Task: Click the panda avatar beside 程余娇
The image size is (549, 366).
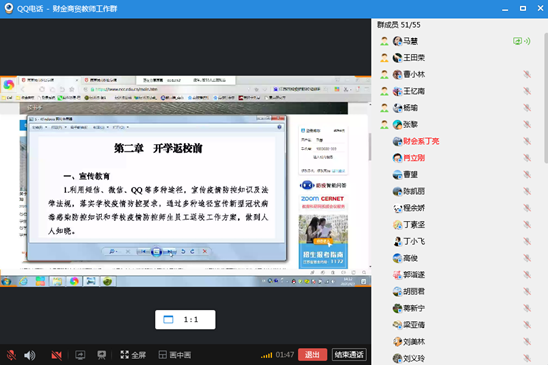Action: pyautogui.click(x=397, y=208)
